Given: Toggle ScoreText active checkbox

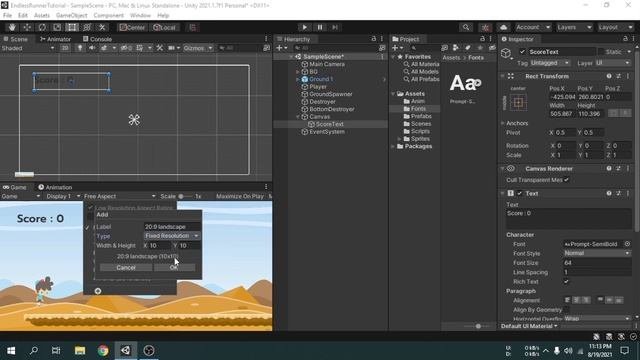Looking at the screenshot, I should tap(522, 52).
